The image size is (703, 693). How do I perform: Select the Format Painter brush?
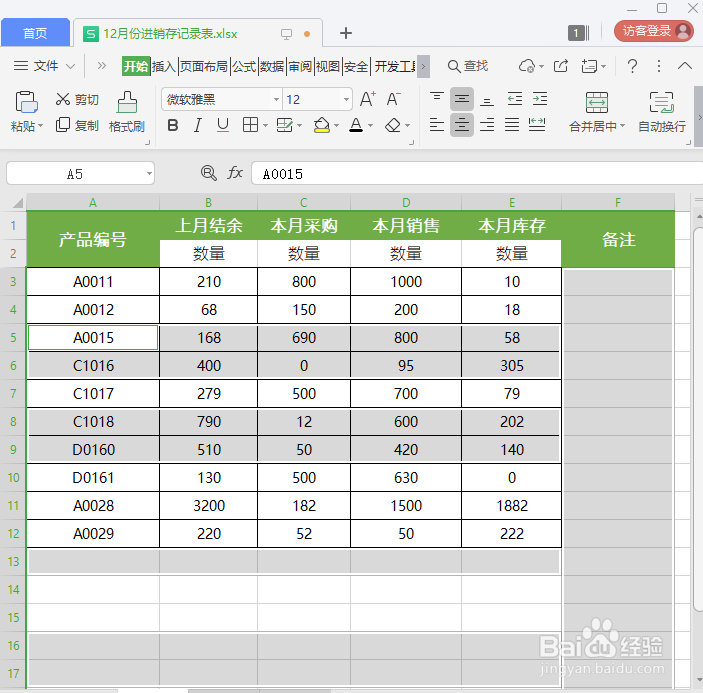[x=127, y=112]
